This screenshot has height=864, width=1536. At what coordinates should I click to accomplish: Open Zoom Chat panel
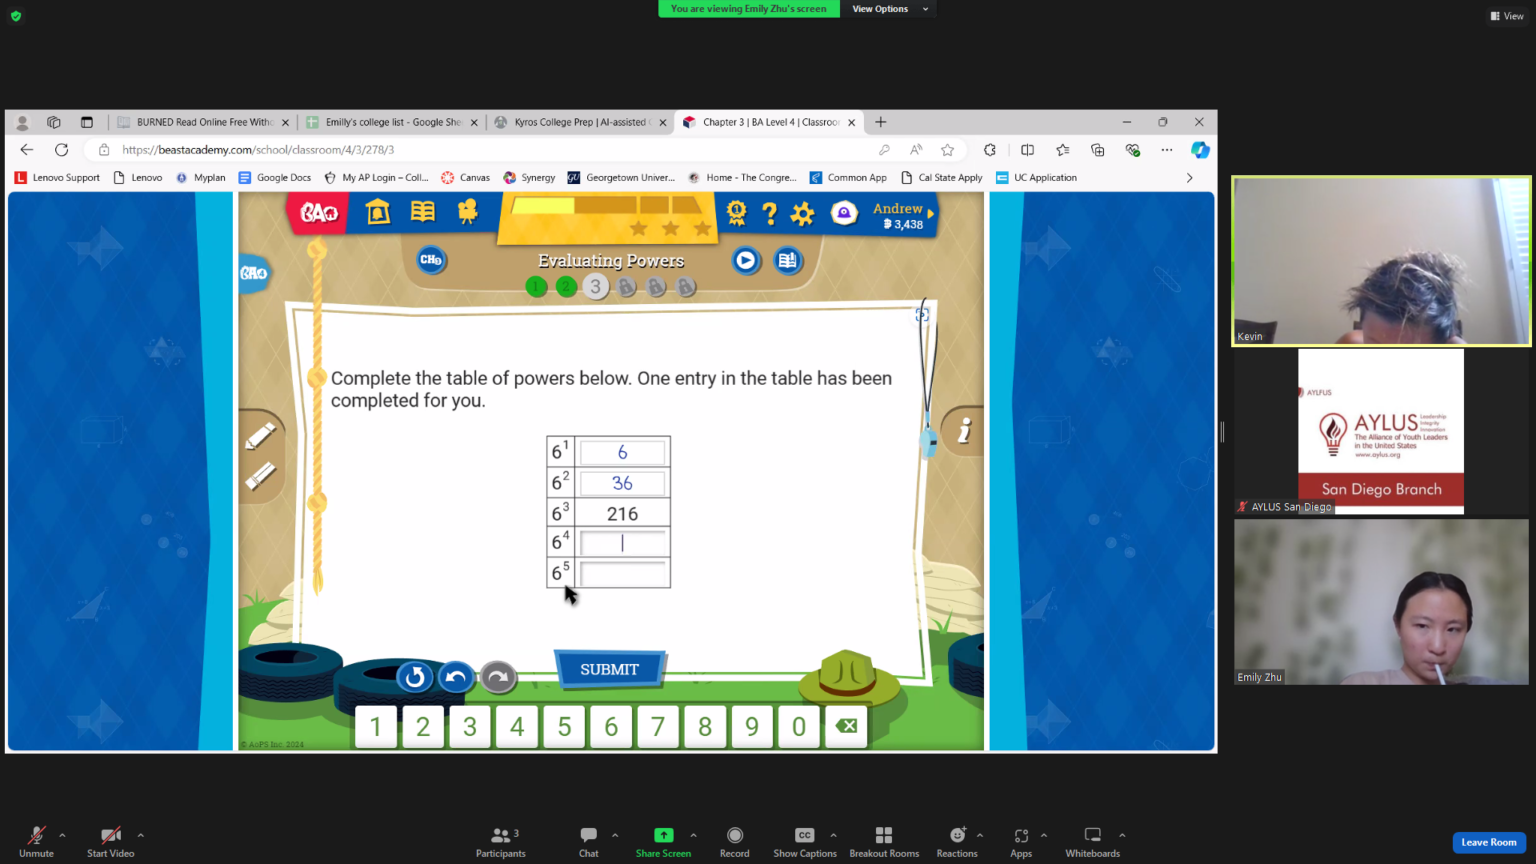[x=588, y=841]
